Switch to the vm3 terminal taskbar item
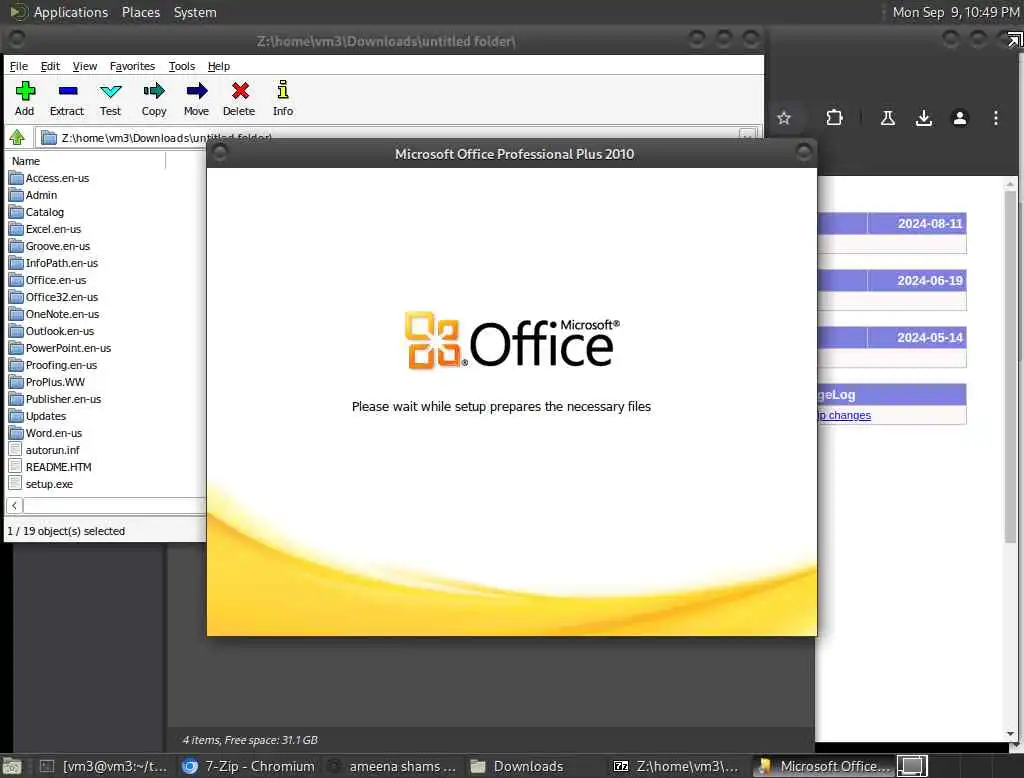Viewport: 1024px width, 778px height. (103, 766)
